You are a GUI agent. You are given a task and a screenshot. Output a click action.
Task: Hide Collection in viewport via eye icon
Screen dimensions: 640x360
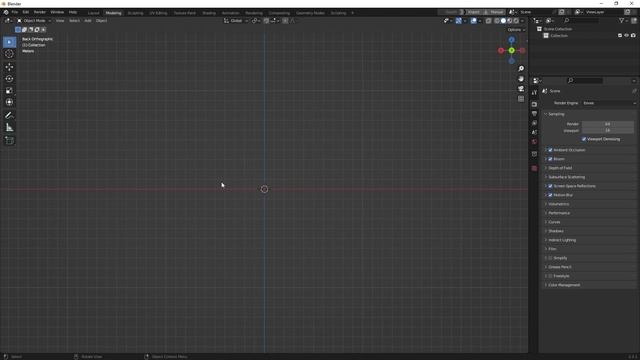coord(627,36)
